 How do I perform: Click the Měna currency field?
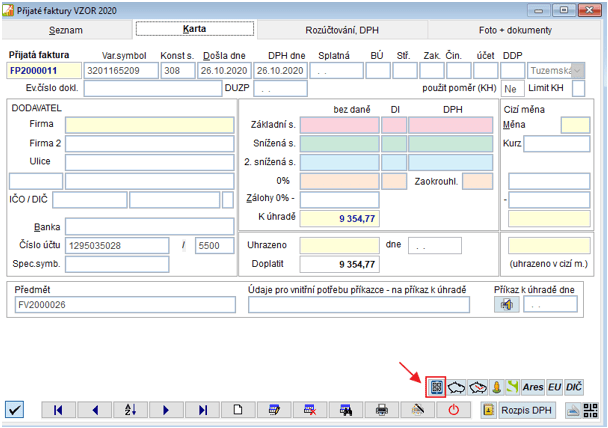(575, 125)
